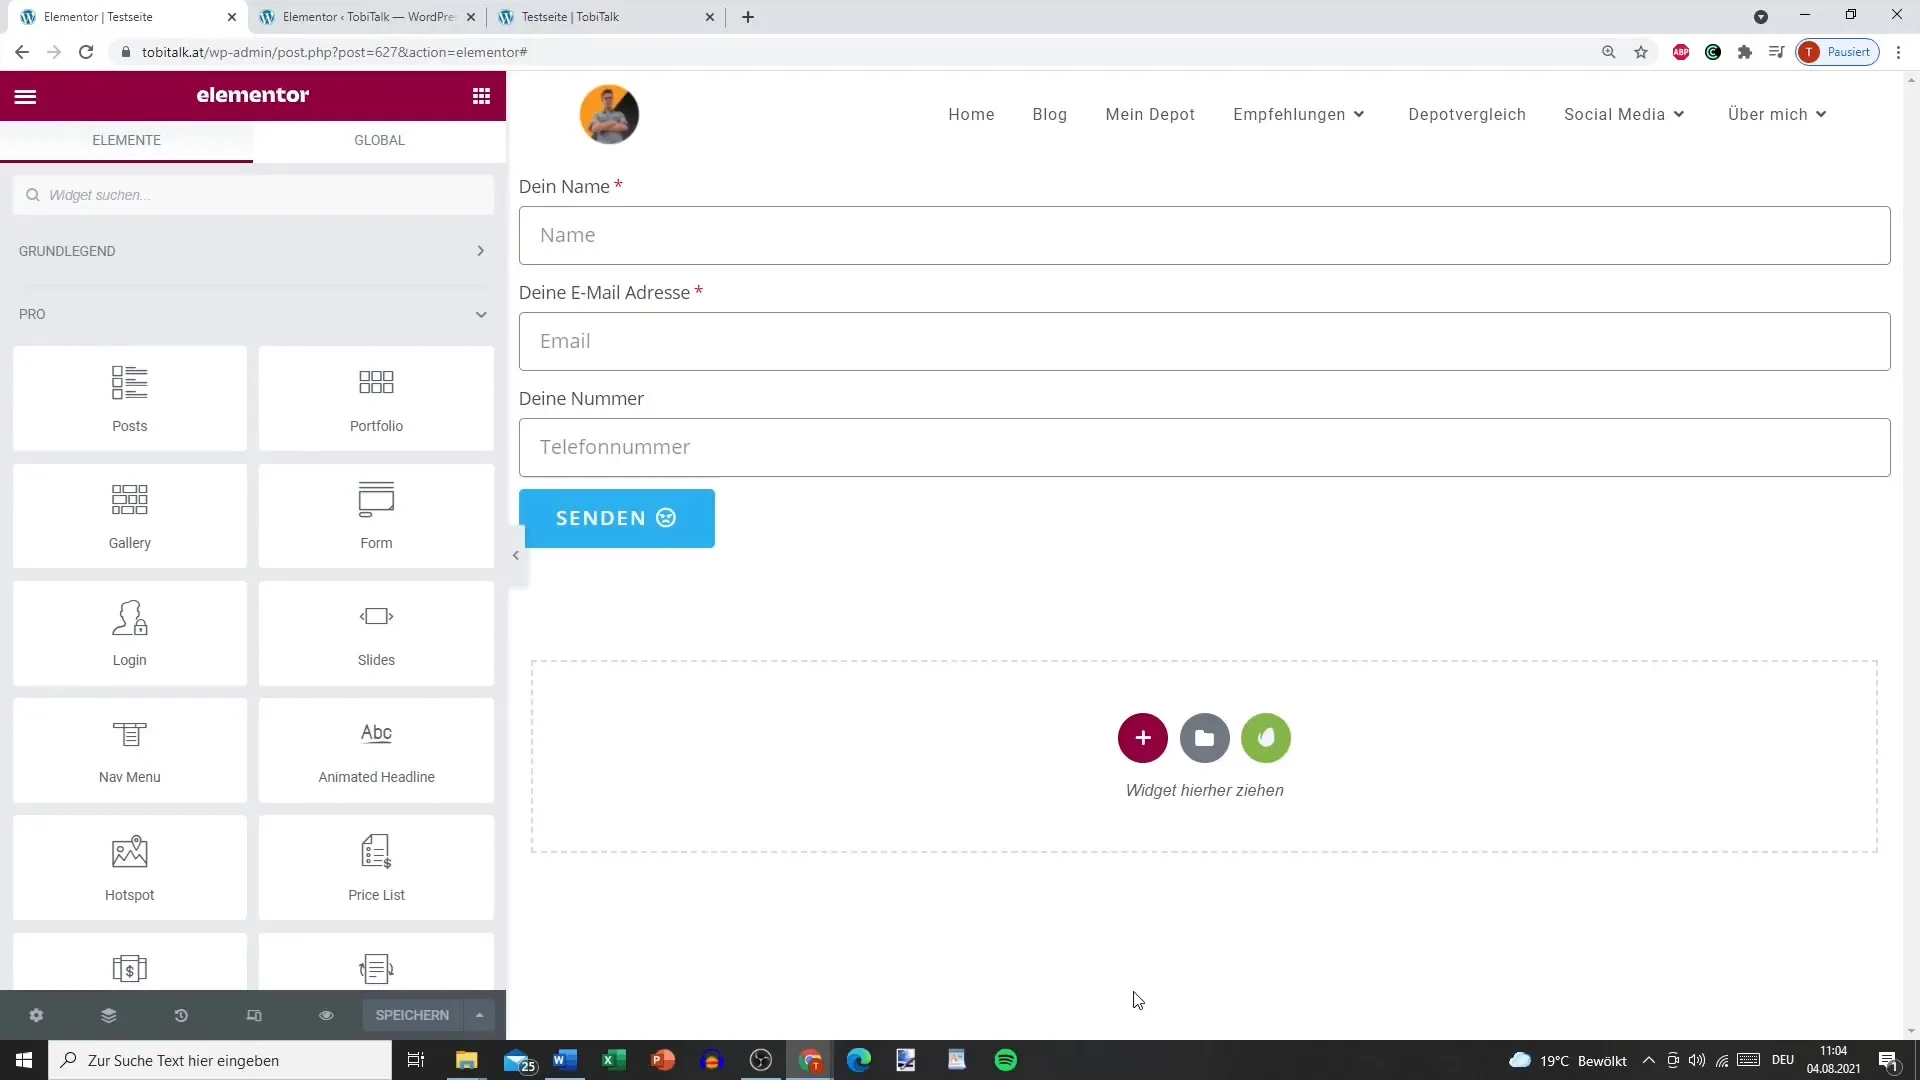Open Word from the taskbar
Viewport: 1920px width, 1080px height.
click(x=565, y=1060)
